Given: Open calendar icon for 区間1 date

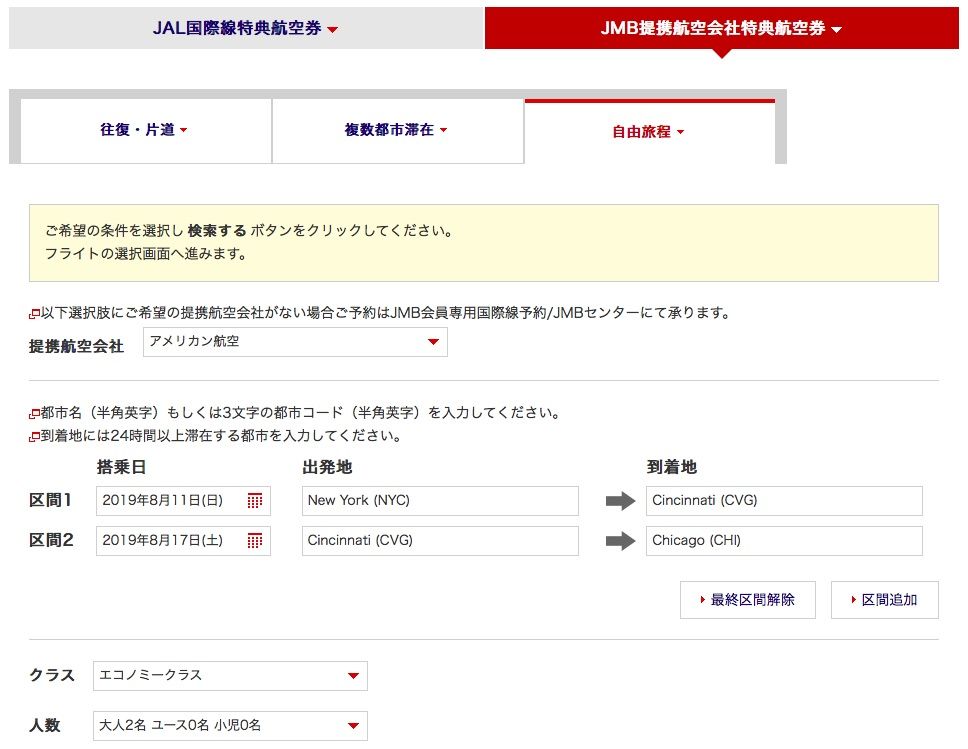Looking at the screenshot, I should (x=254, y=501).
